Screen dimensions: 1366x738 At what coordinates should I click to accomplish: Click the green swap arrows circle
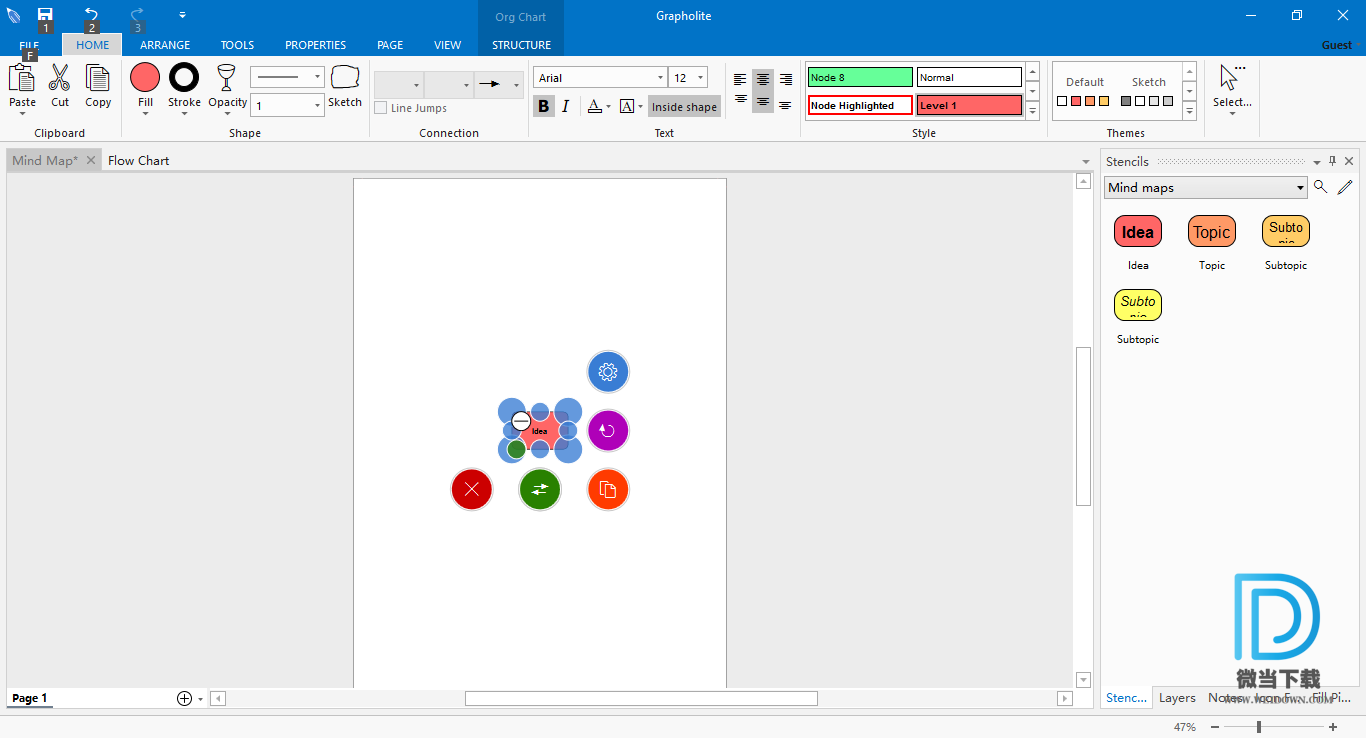(x=540, y=489)
